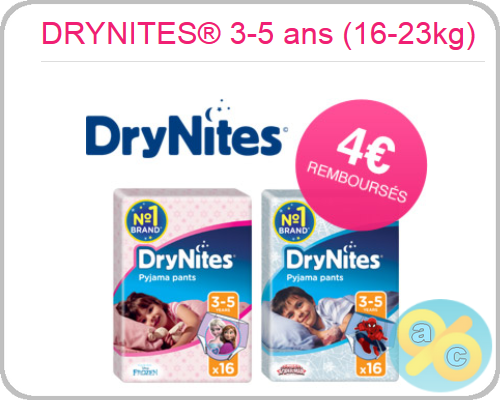
Task: Click No1 Brand badge on pink pack
Action: click(x=146, y=221)
